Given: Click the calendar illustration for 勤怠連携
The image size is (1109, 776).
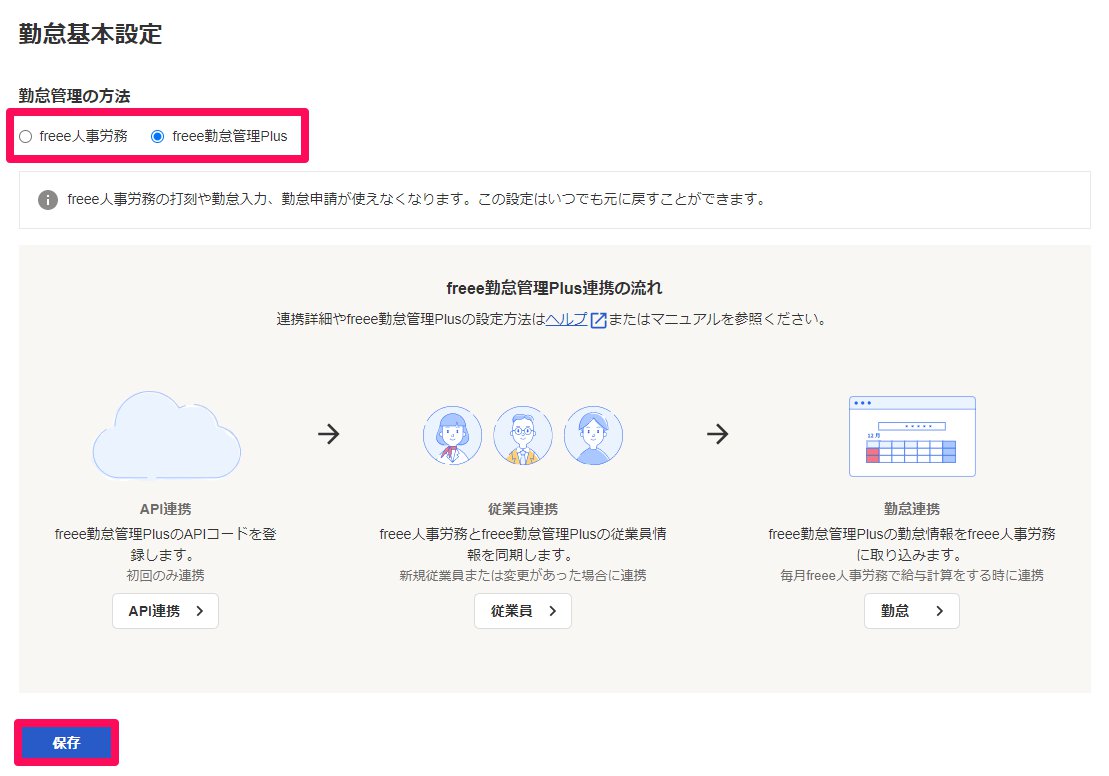Looking at the screenshot, I should (912, 436).
